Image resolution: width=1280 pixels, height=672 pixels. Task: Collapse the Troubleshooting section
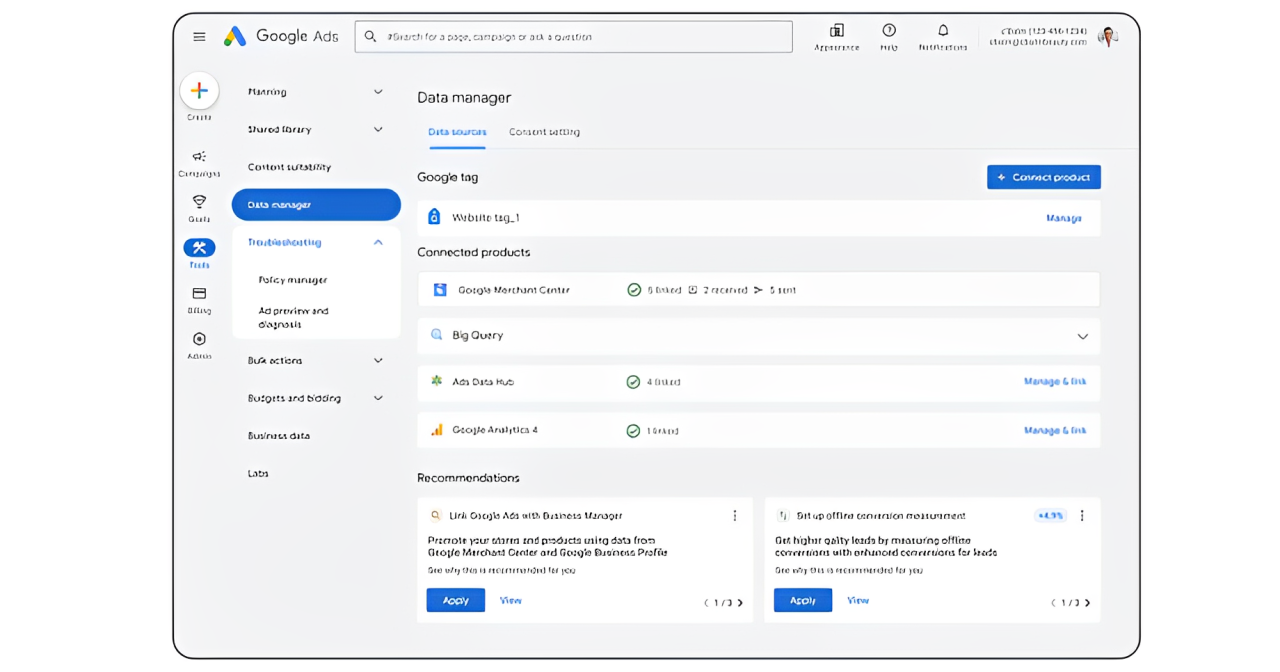(378, 243)
